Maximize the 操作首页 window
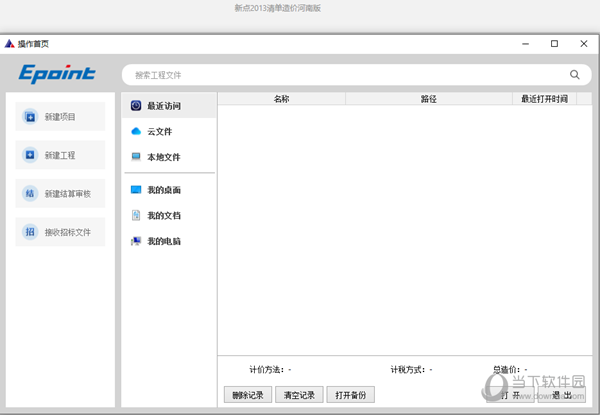 (x=554, y=44)
